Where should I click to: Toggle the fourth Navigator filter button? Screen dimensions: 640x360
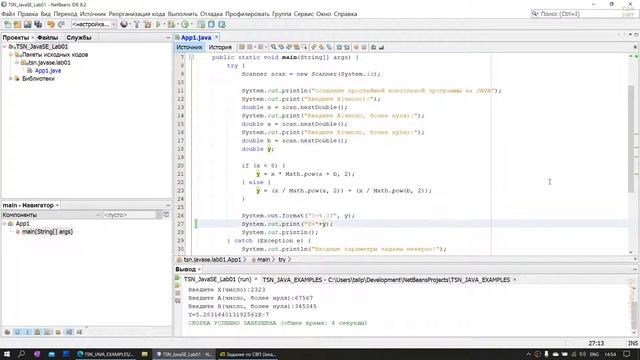38,332
